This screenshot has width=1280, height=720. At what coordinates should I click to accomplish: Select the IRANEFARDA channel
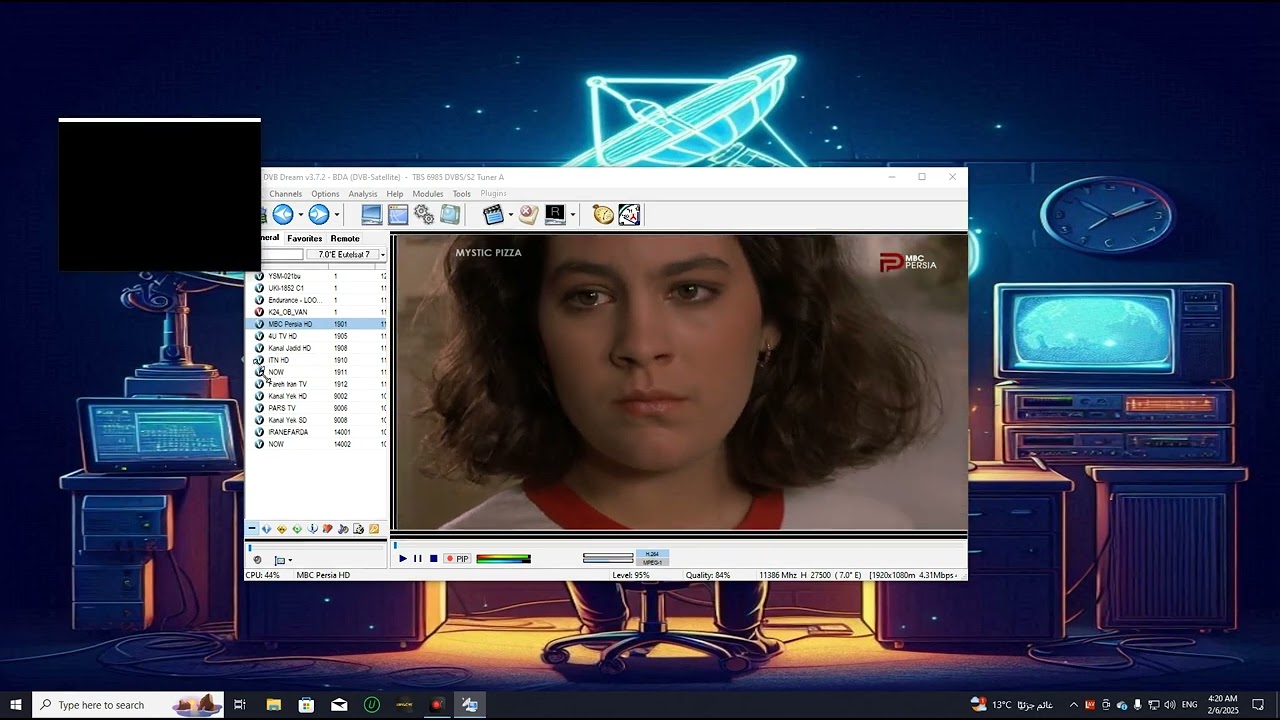pyautogui.click(x=316, y=432)
